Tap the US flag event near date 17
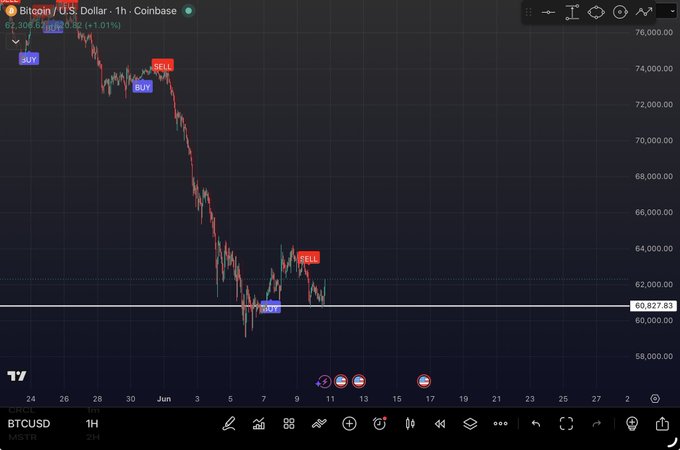 [424, 381]
